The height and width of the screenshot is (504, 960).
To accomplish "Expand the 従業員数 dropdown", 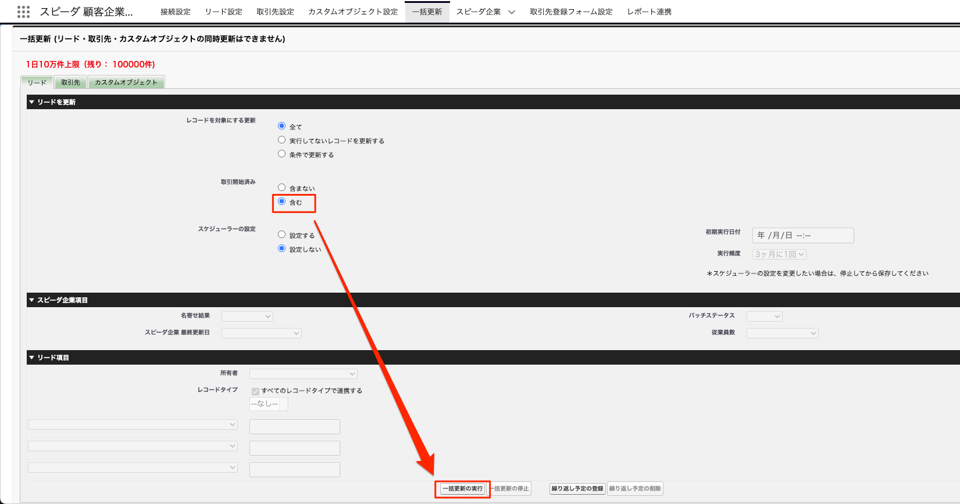I will 782,333.
